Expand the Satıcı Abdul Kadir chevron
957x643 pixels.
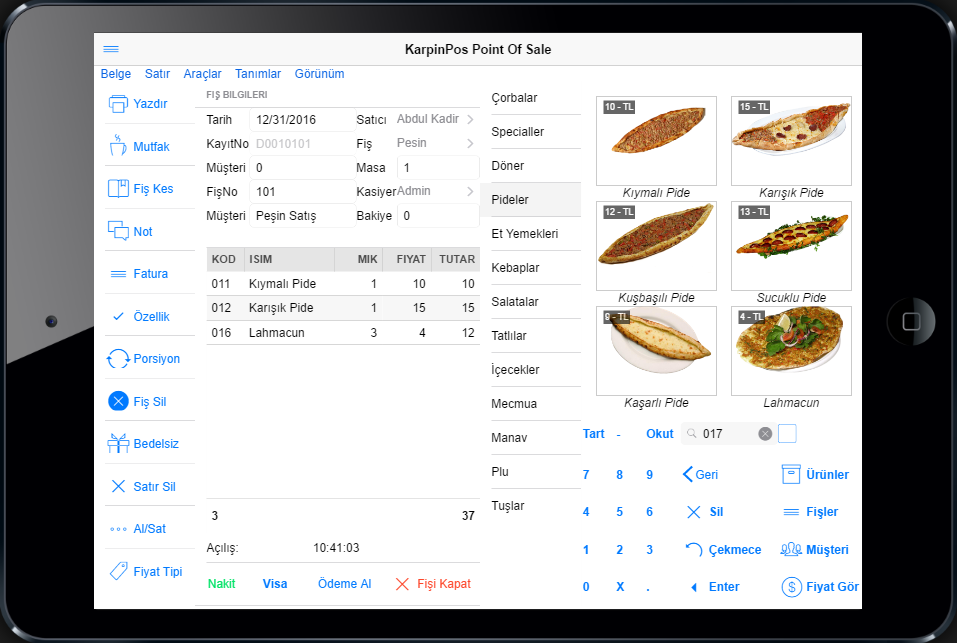(470, 120)
